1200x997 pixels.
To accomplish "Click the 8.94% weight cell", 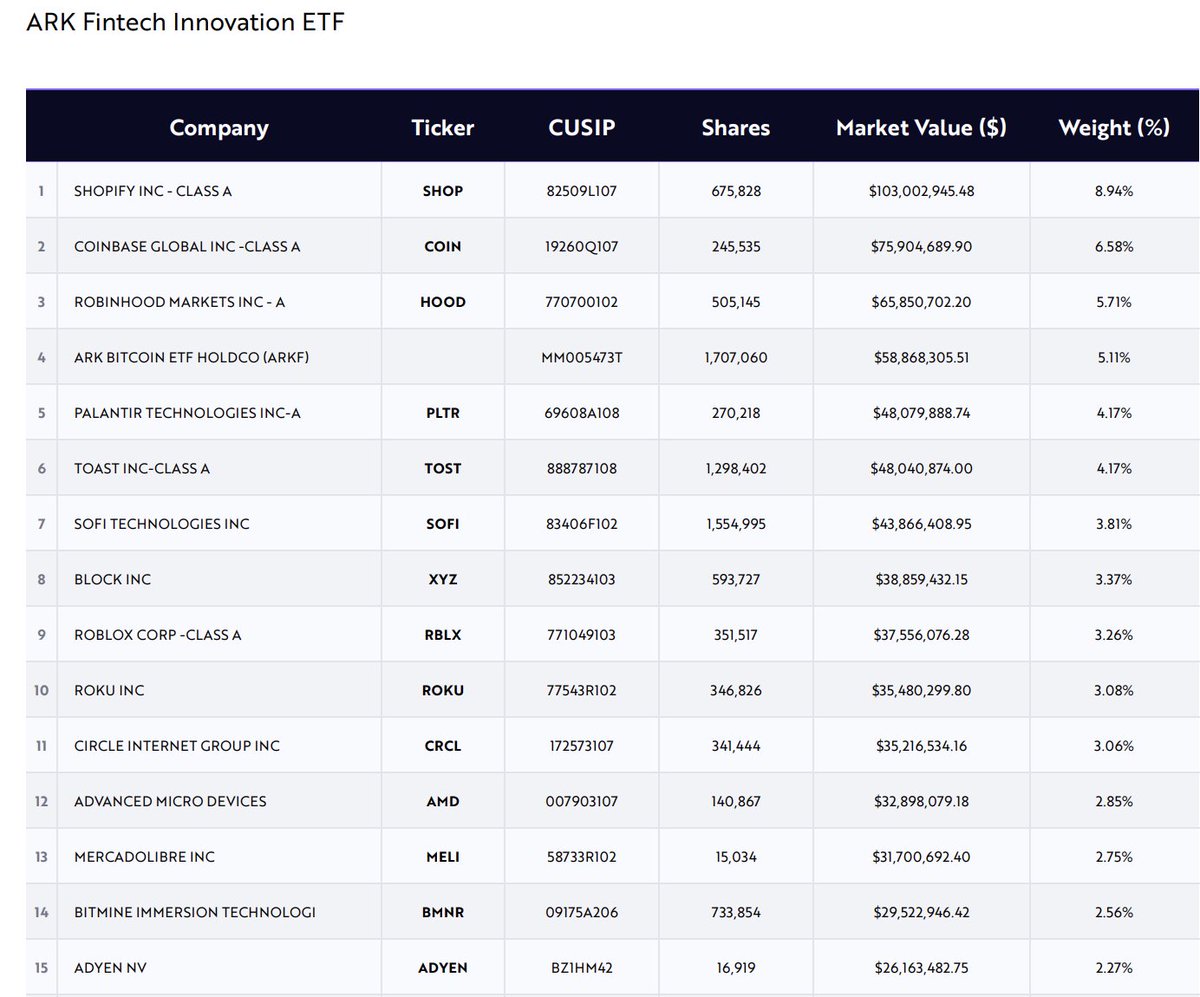I will (1114, 190).
